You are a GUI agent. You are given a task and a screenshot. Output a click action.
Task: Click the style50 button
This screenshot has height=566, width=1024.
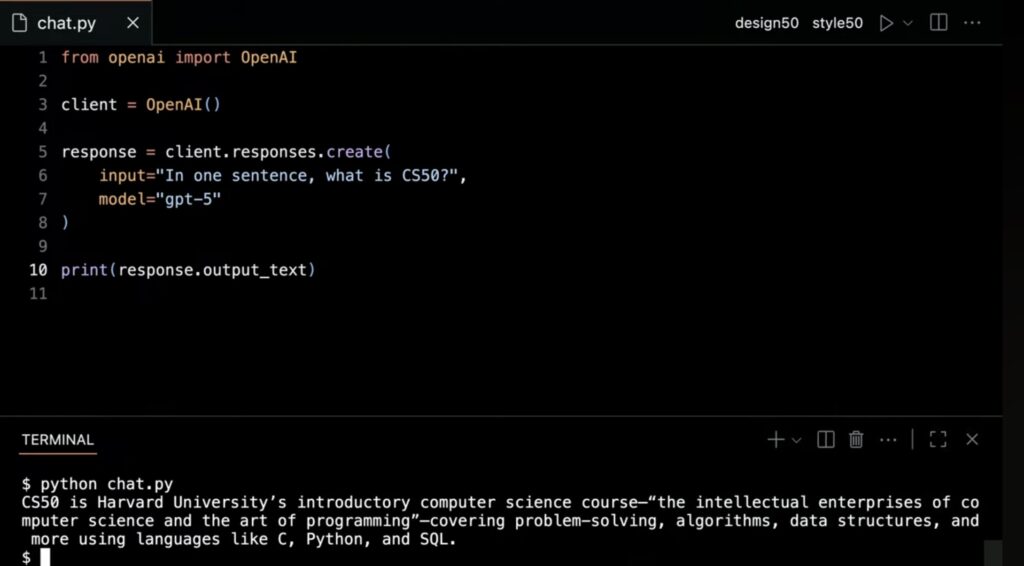point(837,24)
